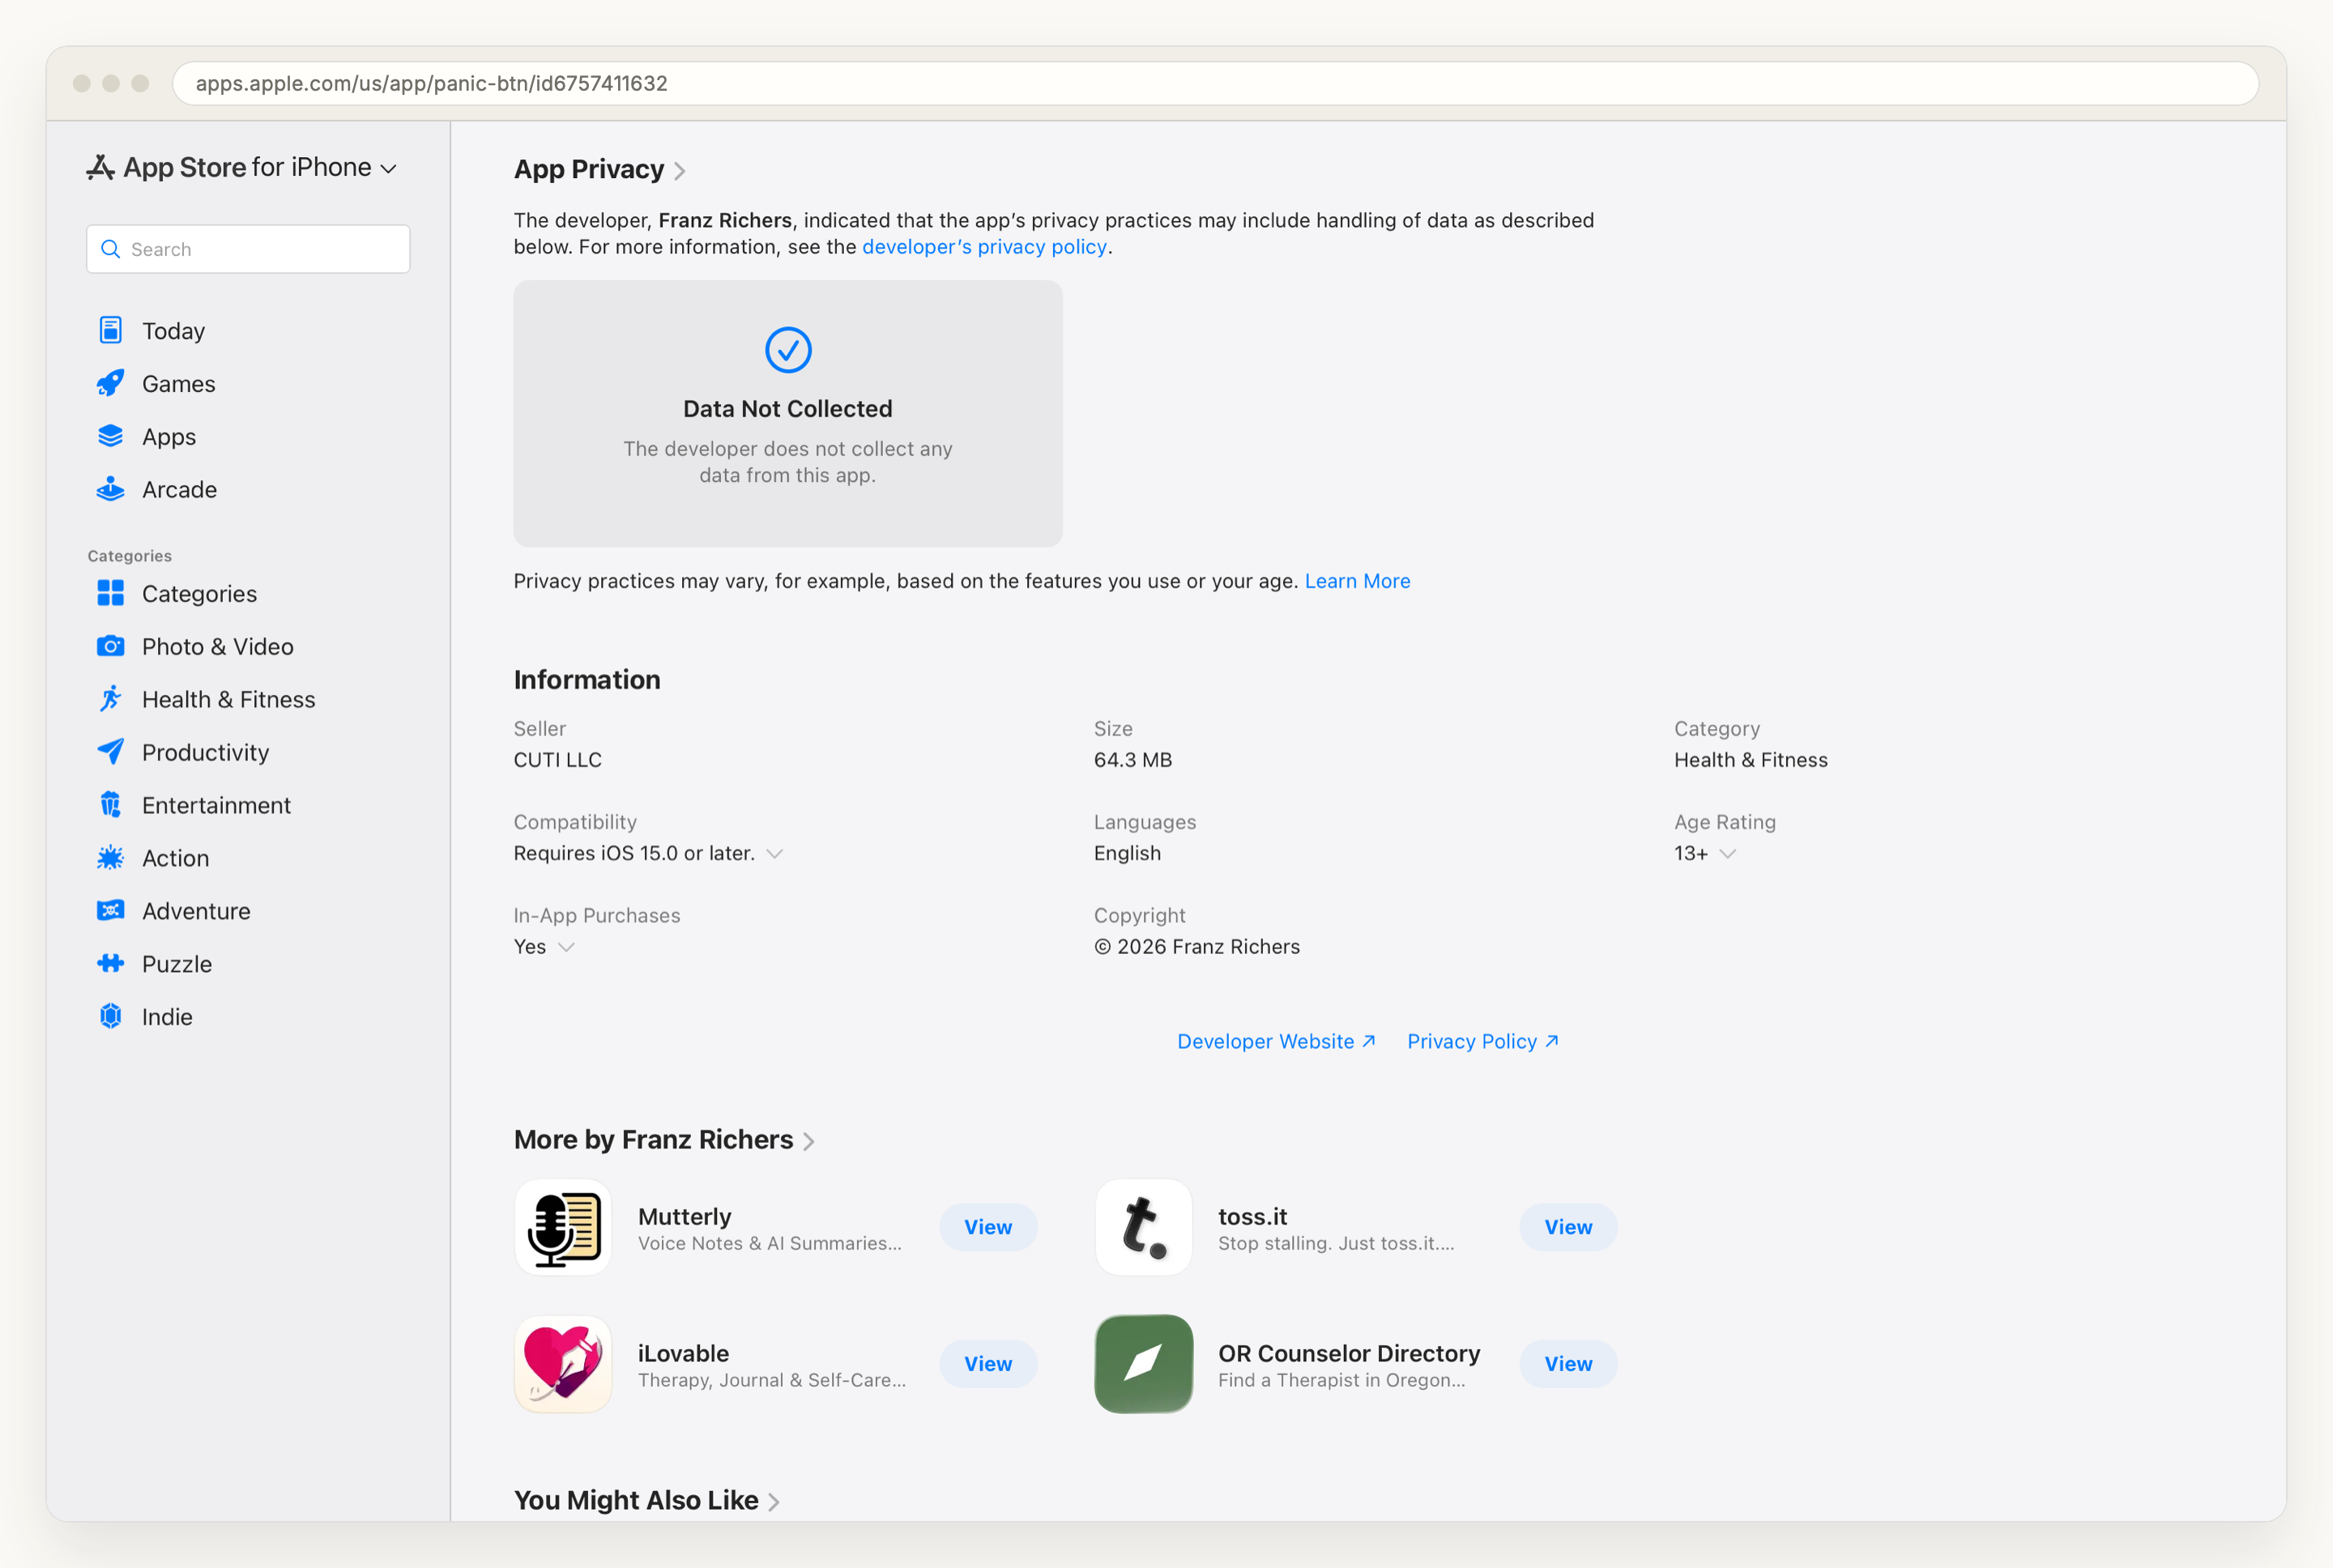Screen dimensions: 2333x1568
Task: Open the App Privacy section chevron
Action: pyautogui.click(x=680, y=171)
